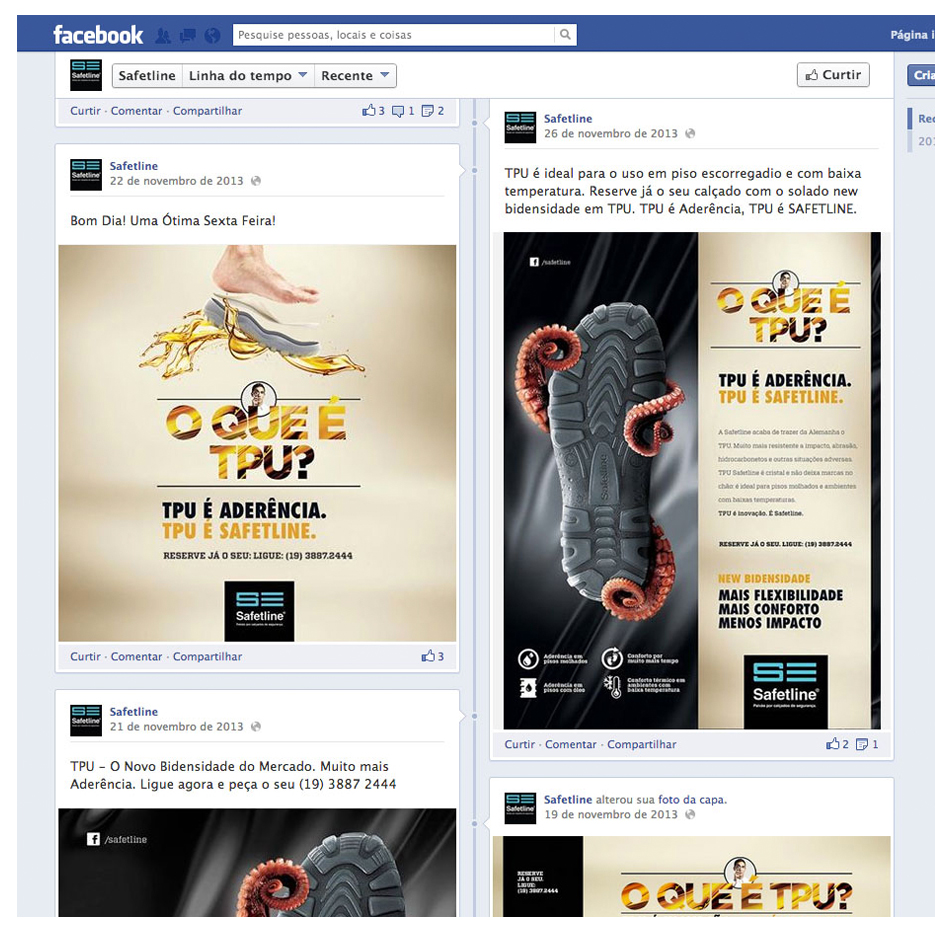Open notifications globe icon in header

tap(212, 36)
